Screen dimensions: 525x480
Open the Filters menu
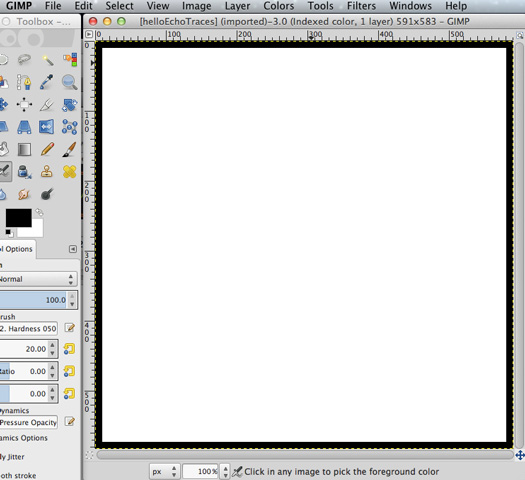point(361,6)
